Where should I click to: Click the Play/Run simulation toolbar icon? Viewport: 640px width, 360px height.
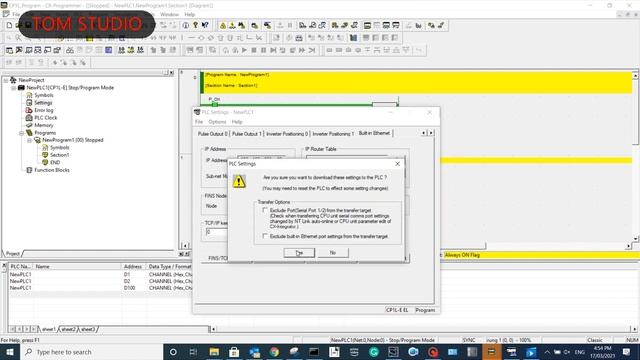[x=244, y=50]
